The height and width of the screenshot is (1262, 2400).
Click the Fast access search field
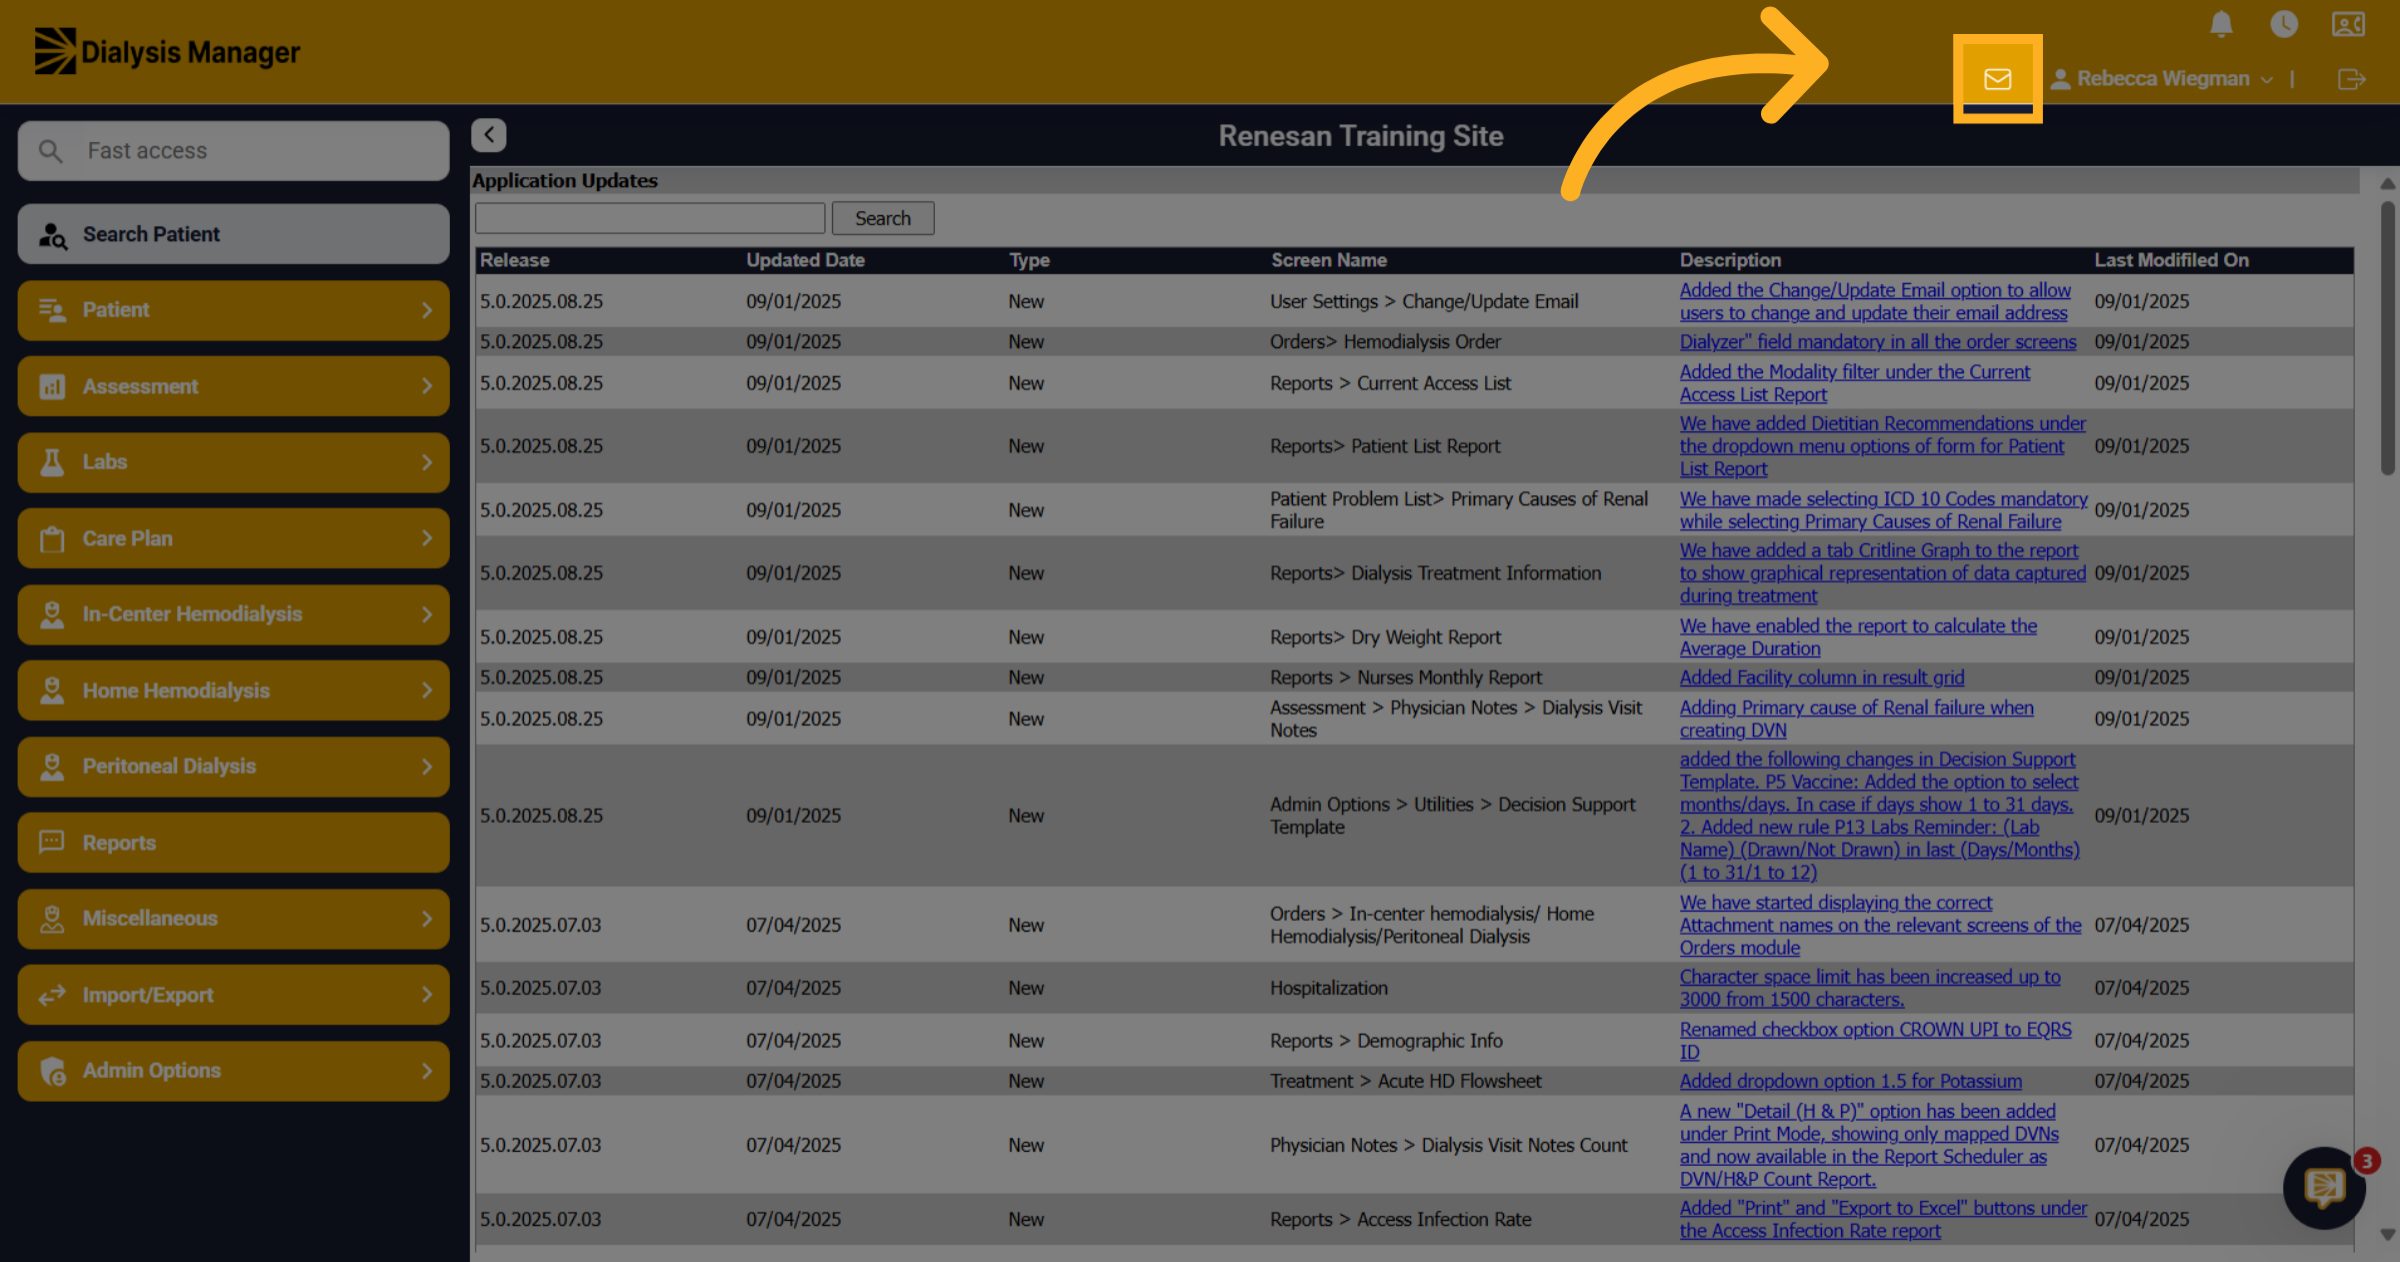pyautogui.click(x=233, y=151)
